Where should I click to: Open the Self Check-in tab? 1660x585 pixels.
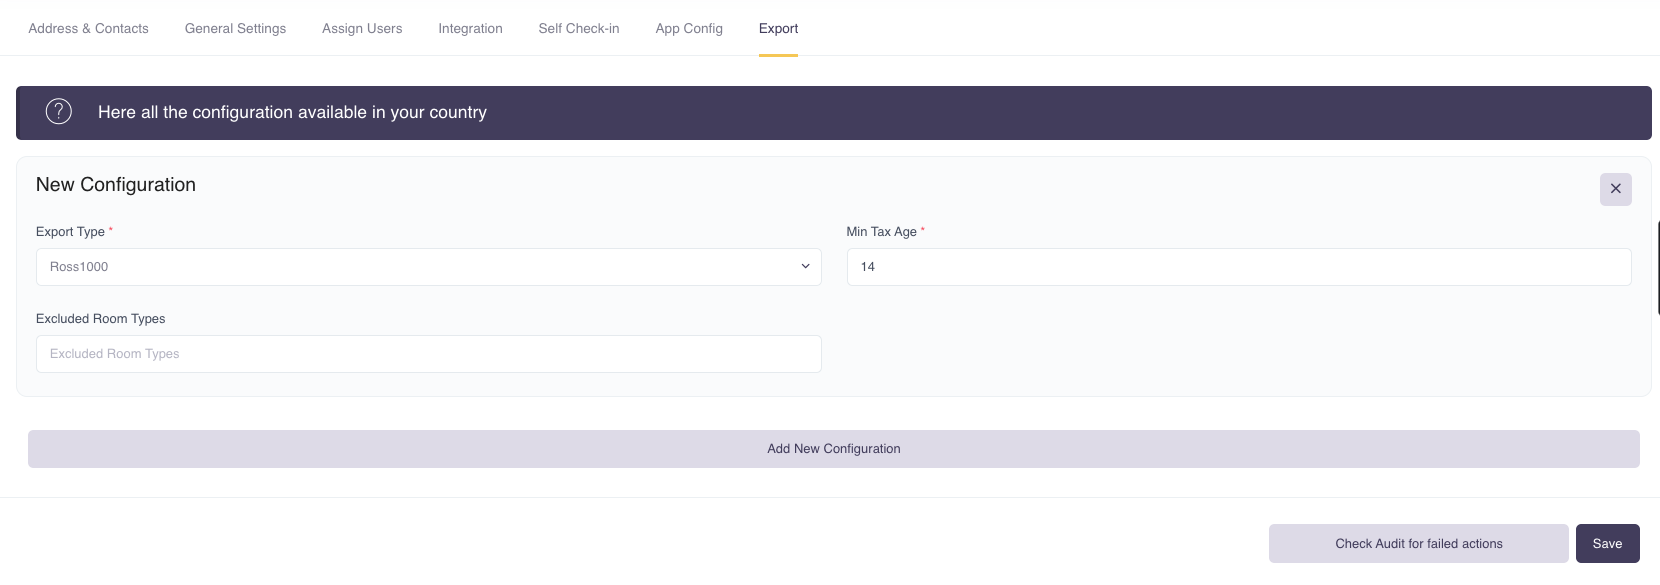[x=579, y=28]
